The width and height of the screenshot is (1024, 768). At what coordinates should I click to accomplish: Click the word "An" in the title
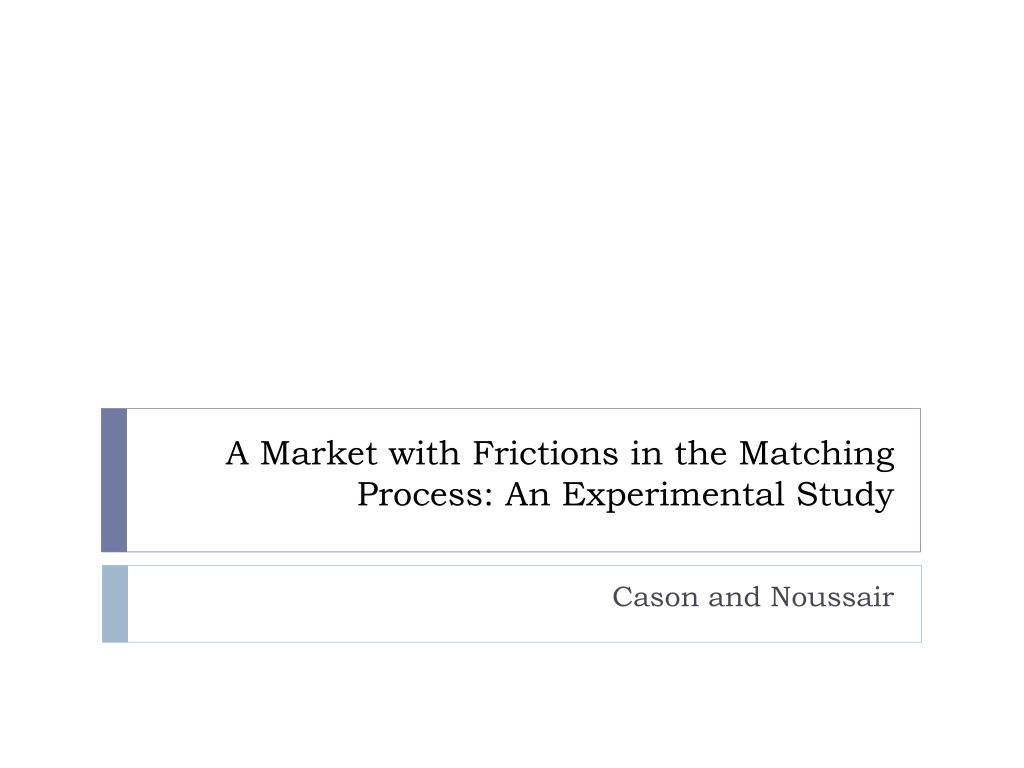(x=527, y=494)
